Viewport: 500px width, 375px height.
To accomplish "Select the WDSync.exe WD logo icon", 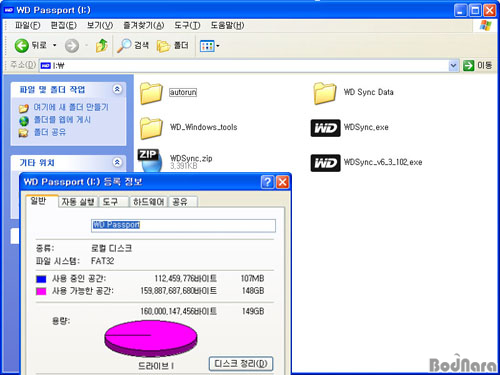I will point(325,128).
